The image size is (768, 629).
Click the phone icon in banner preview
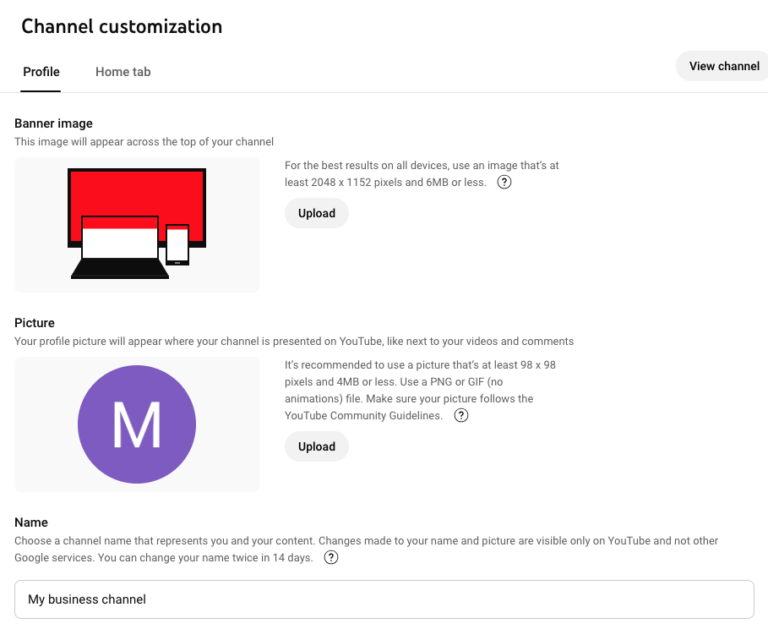click(x=177, y=244)
